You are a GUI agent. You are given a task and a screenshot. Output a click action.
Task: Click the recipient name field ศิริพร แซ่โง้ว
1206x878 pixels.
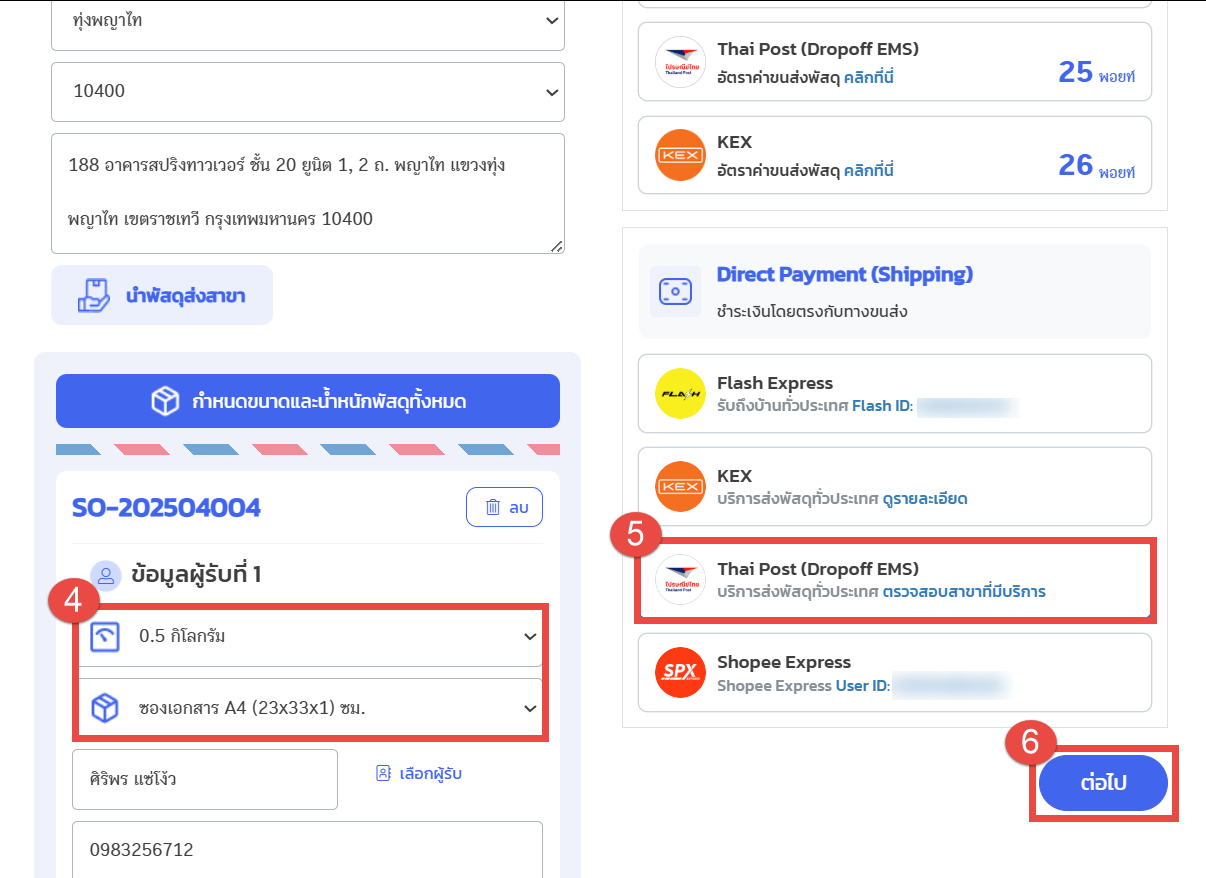pyautogui.click(x=205, y=779)
